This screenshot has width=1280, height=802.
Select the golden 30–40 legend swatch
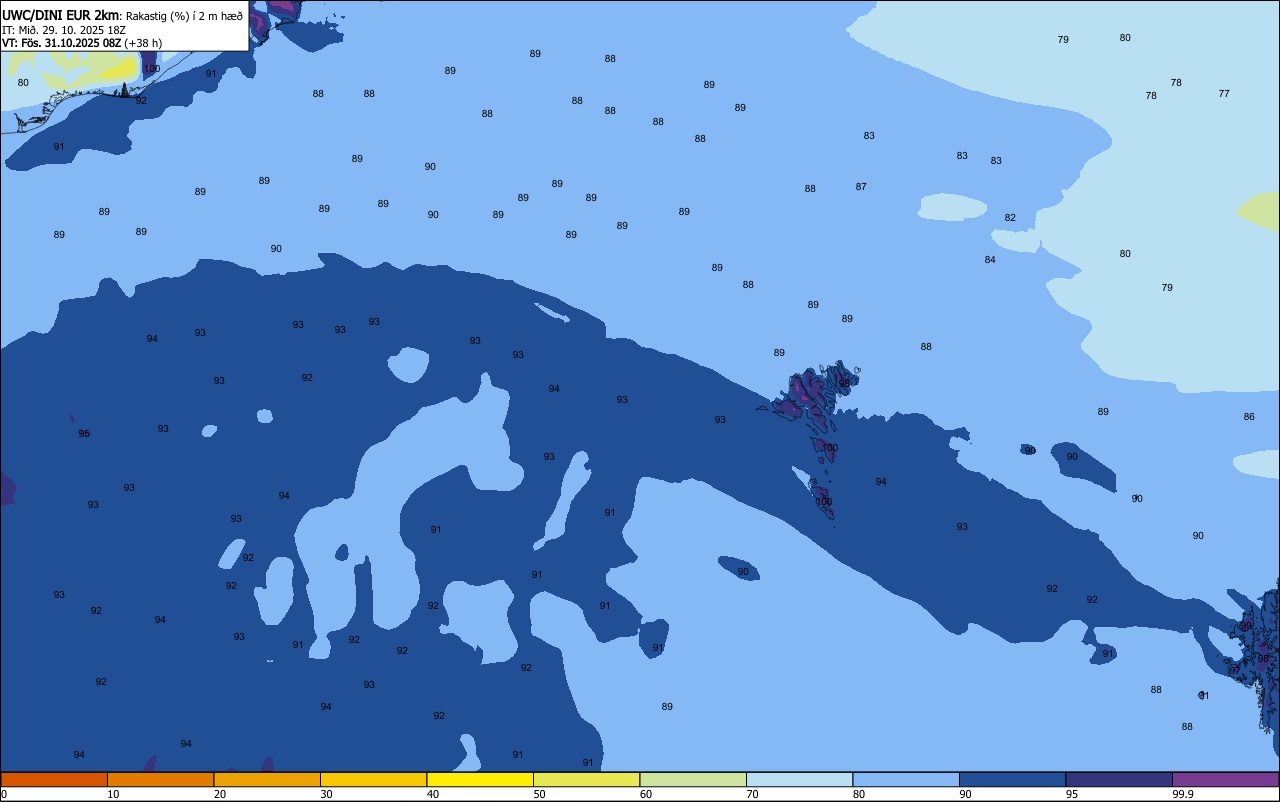click(x=373, y=779)
